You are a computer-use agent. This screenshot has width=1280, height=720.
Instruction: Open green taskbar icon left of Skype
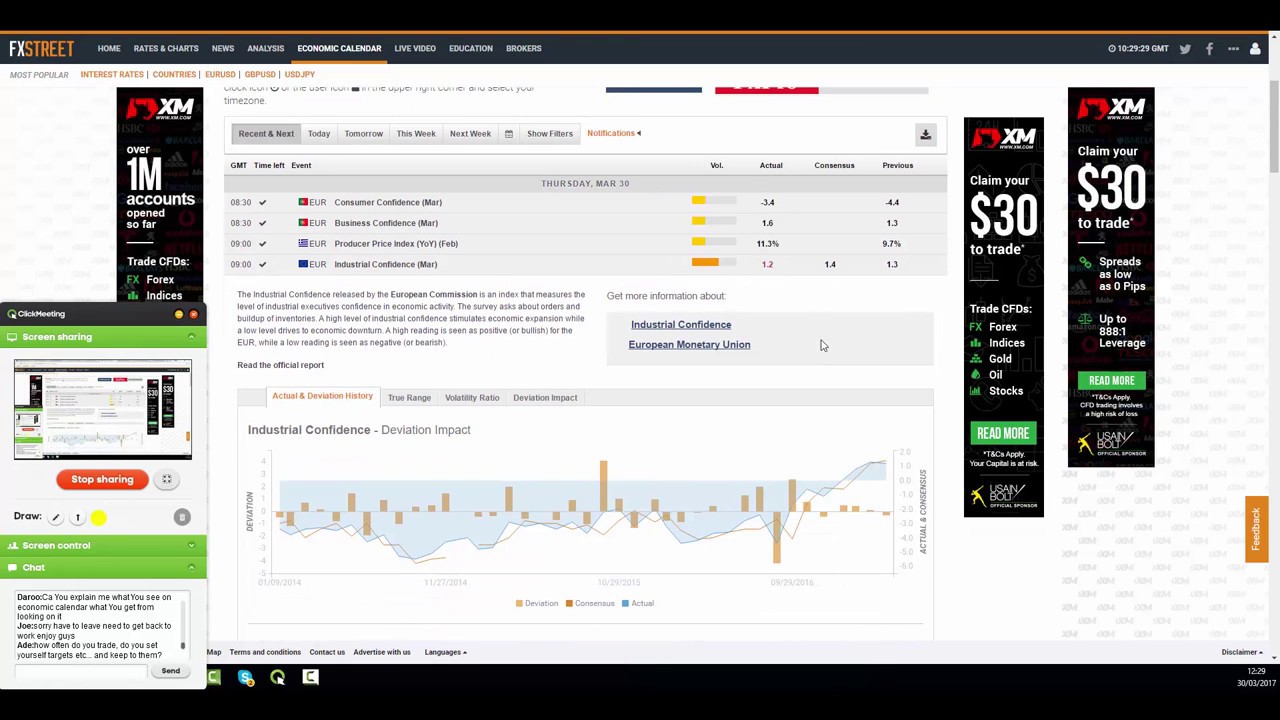coord(214,678)
